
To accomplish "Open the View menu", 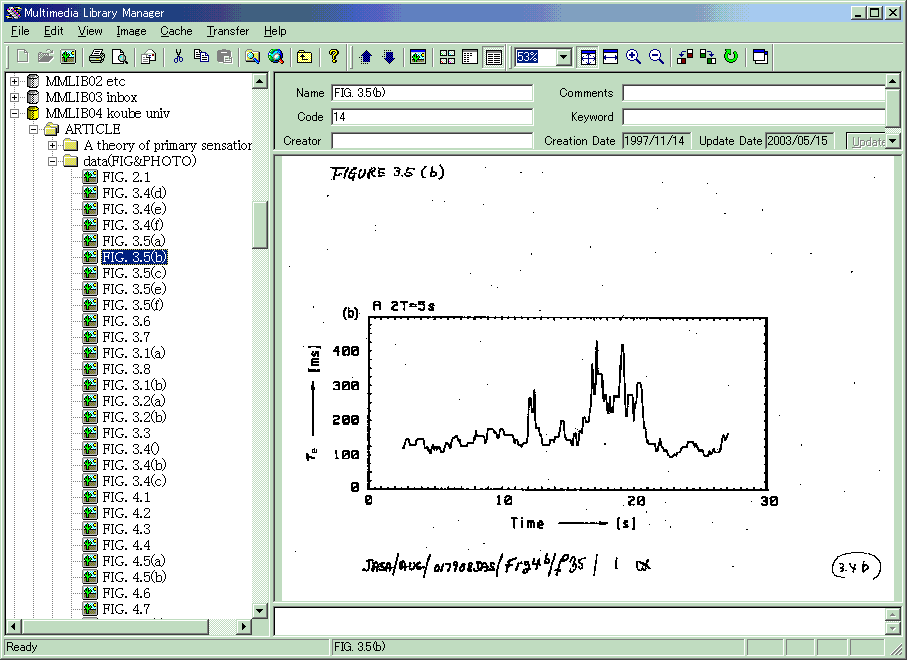I will pyautogui.click(x=90, y=31).
